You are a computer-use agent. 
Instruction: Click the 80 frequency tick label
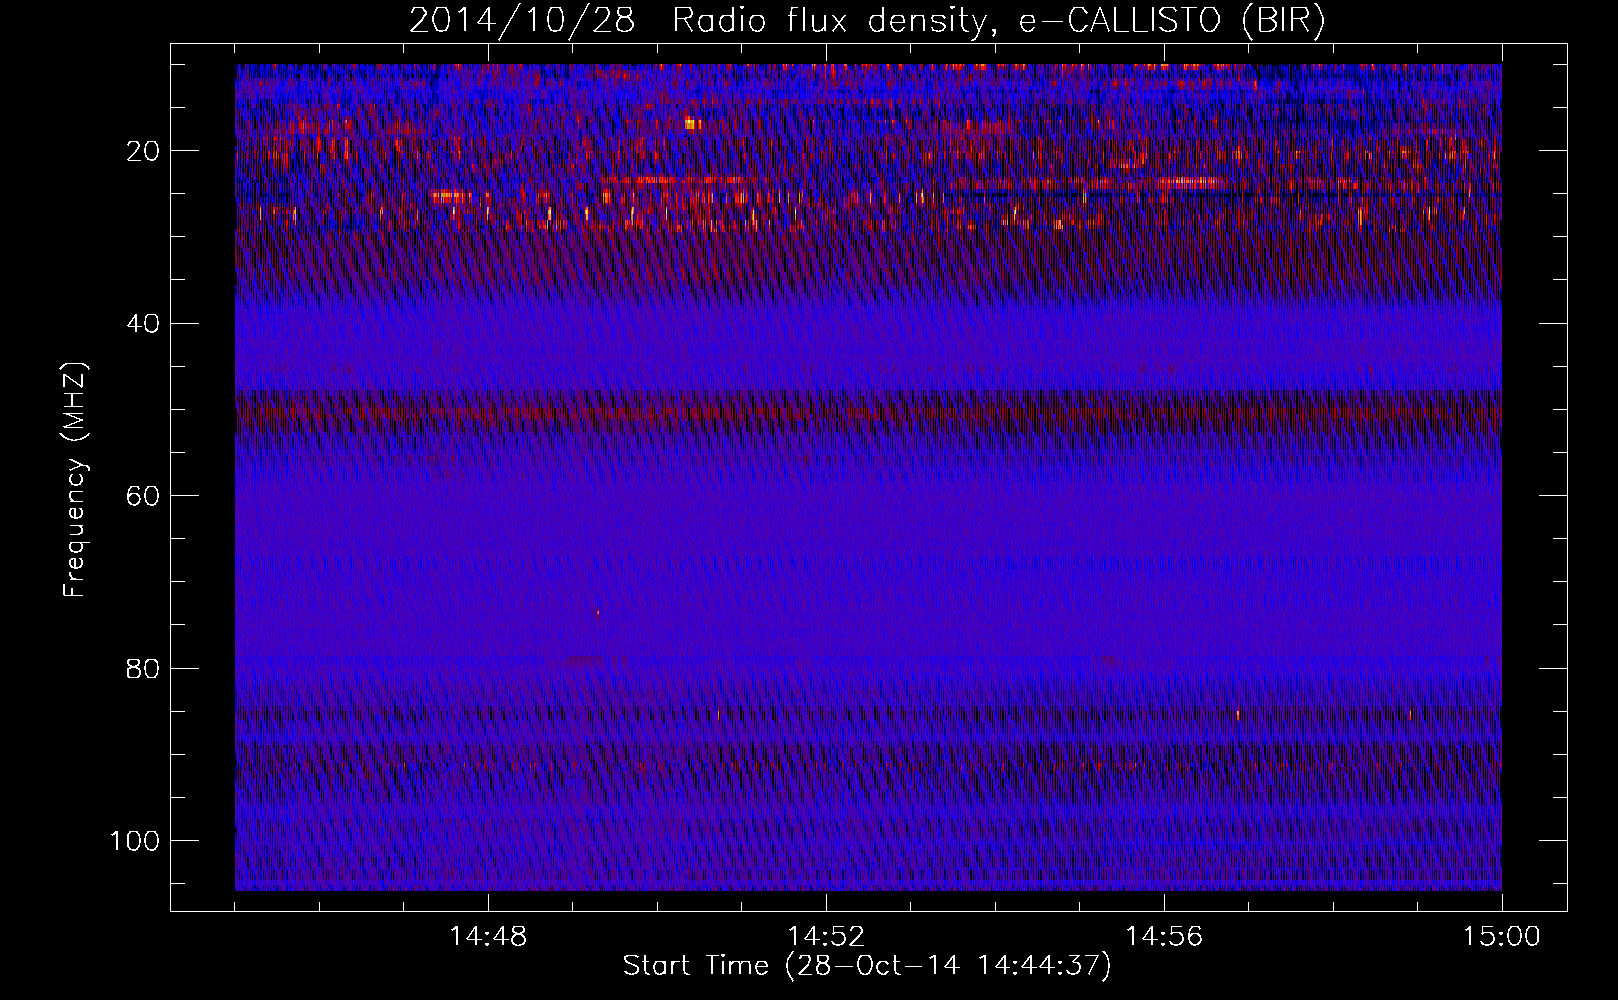click(144, 668)
